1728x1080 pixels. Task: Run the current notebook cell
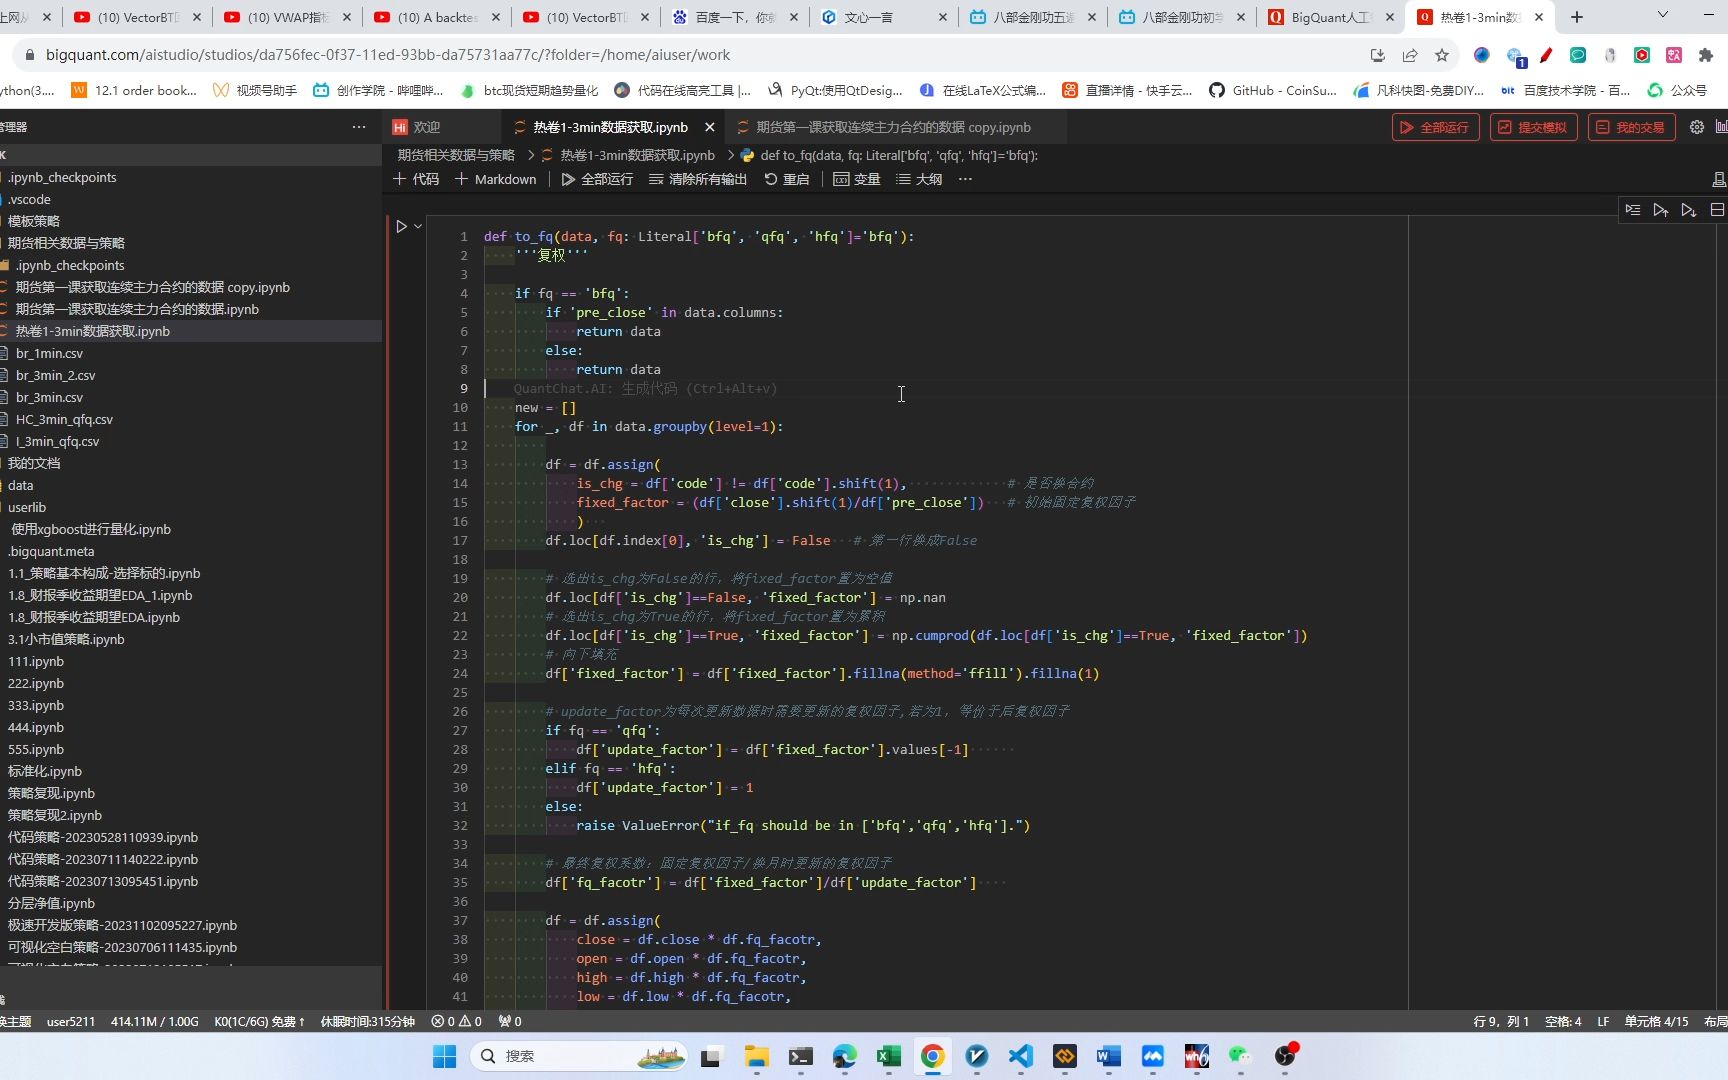(401, 227)
